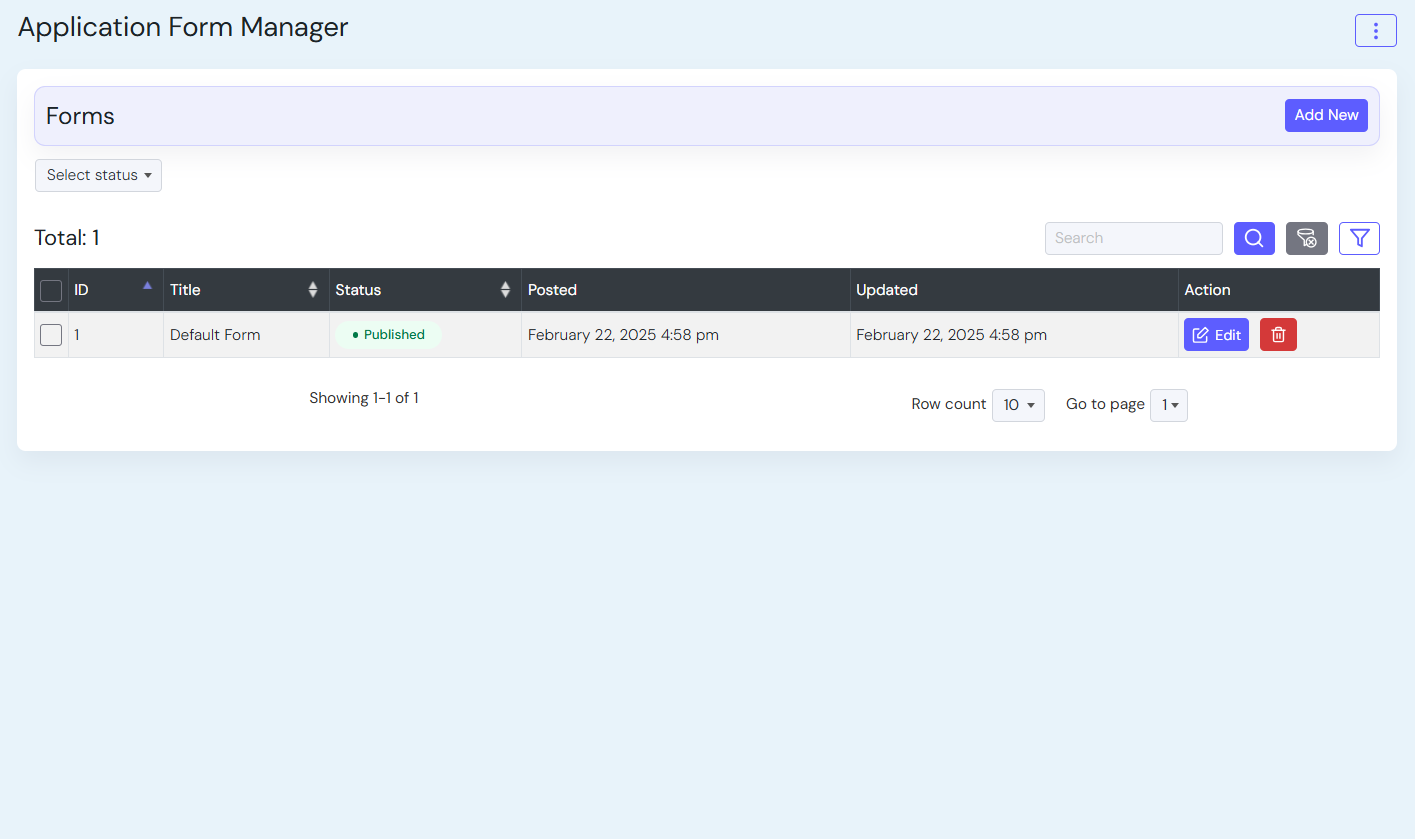Click the Add New button
Screen dimensions: 1415x839
coord(1326,115)
